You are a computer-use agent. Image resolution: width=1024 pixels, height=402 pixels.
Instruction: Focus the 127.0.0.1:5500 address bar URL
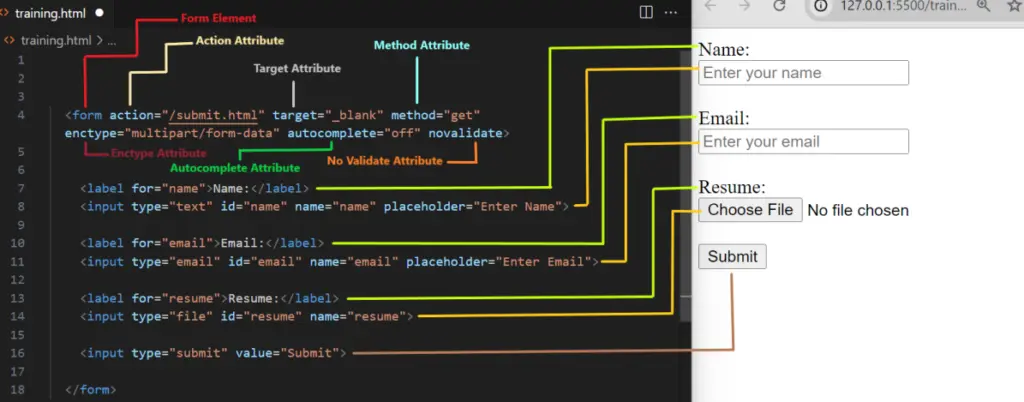point(903,6)
